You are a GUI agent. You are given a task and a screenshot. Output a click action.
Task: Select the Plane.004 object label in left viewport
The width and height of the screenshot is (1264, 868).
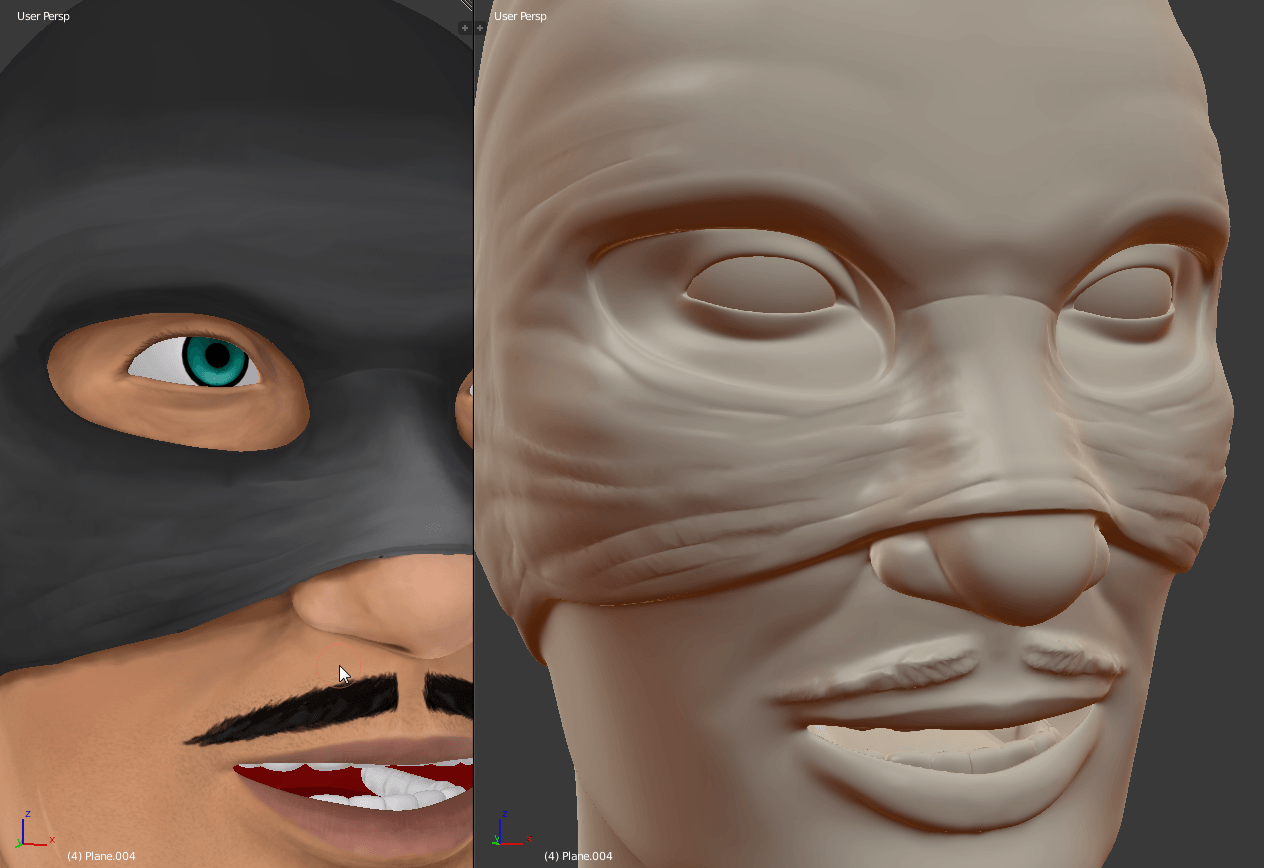click(x=101, y=856)
